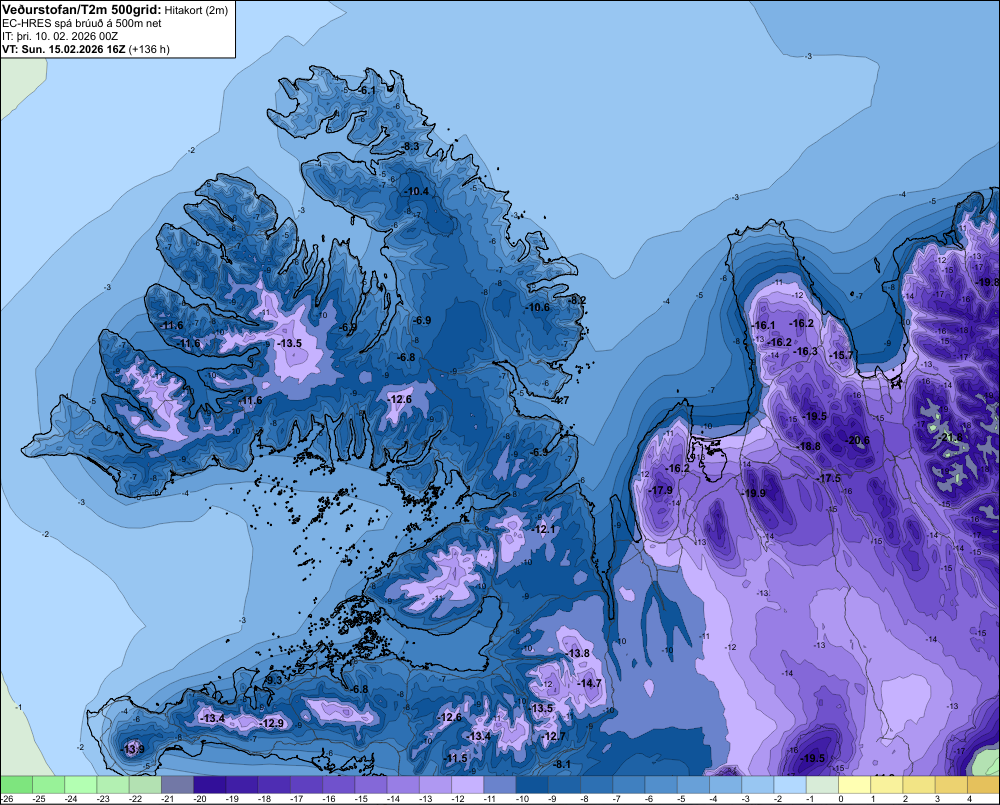Click the -10.6 temperature value
The width and height of the screenshot is (1000, 805).
click(538, 307)
